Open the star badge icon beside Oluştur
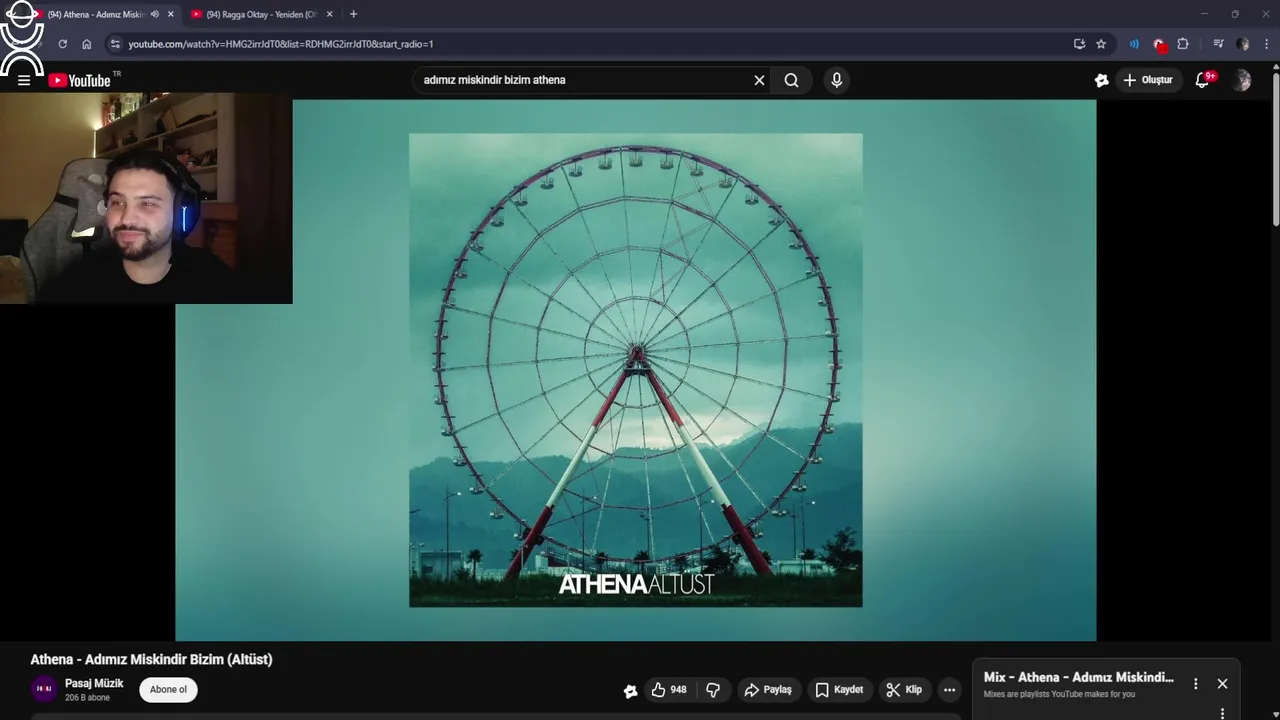 pos(1101,80)
